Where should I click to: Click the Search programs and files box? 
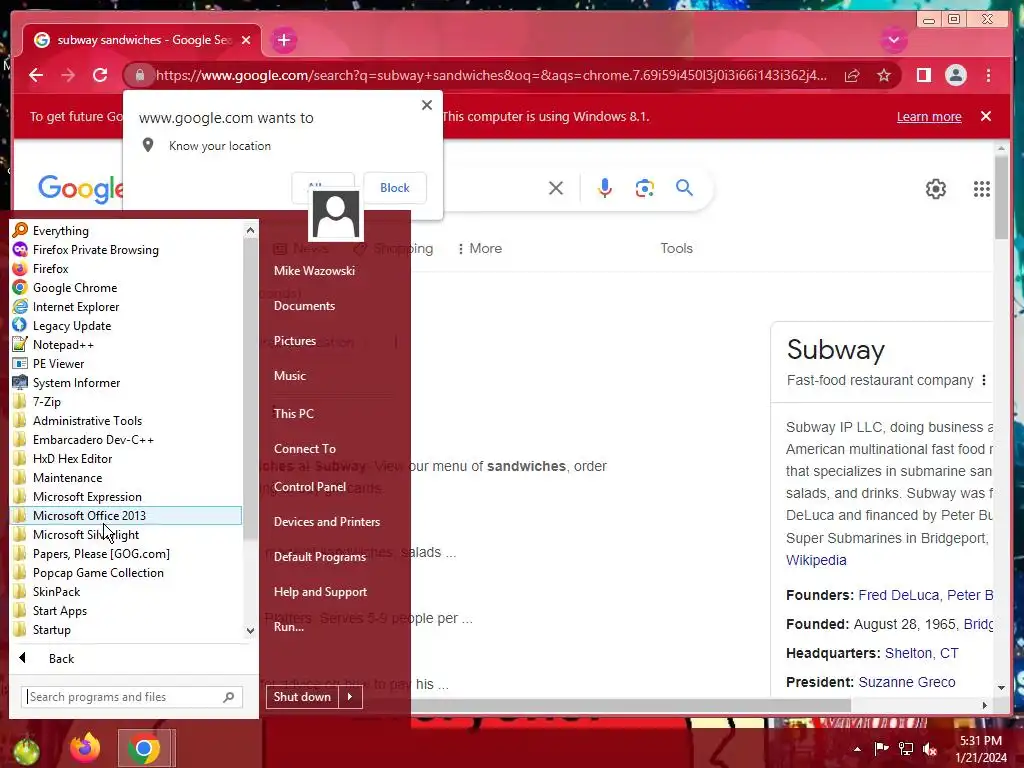point(132,697)
